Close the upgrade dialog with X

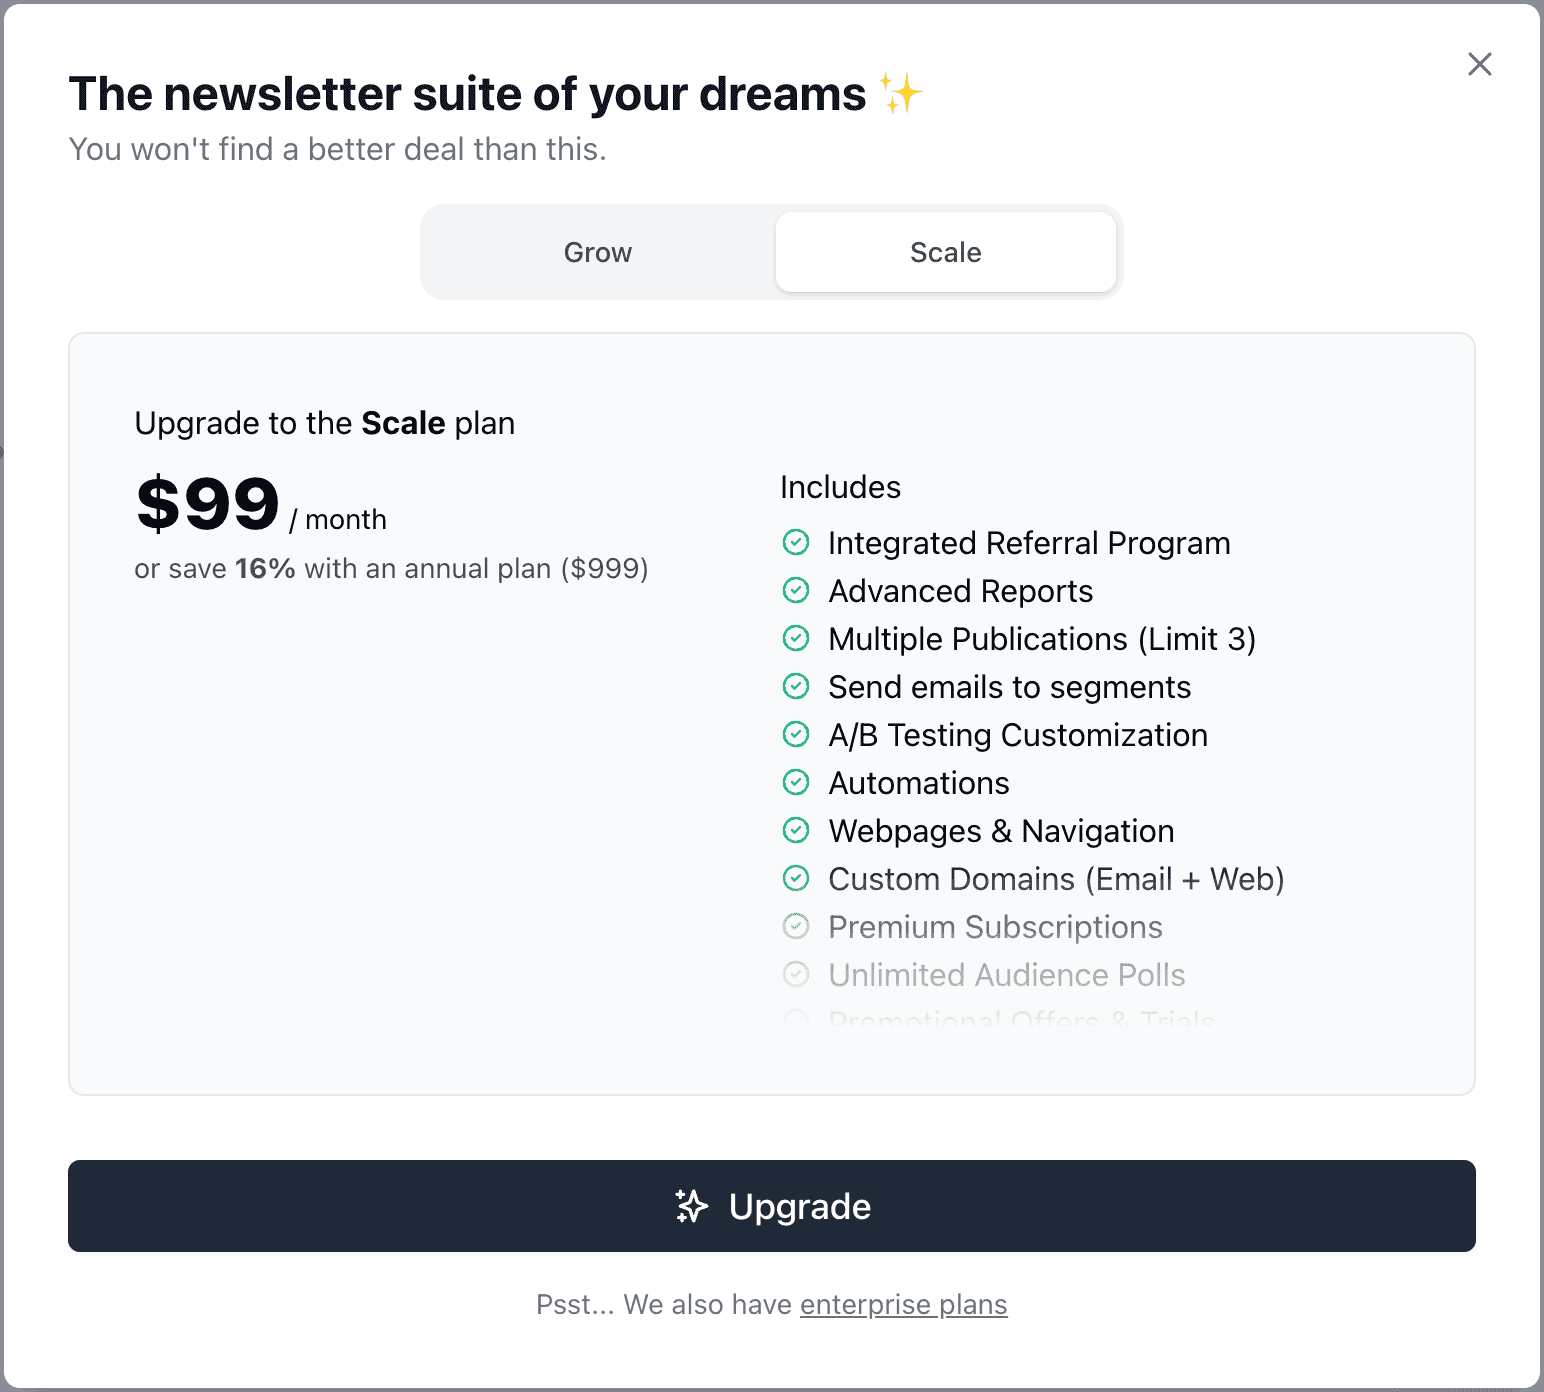point(1480,64)
